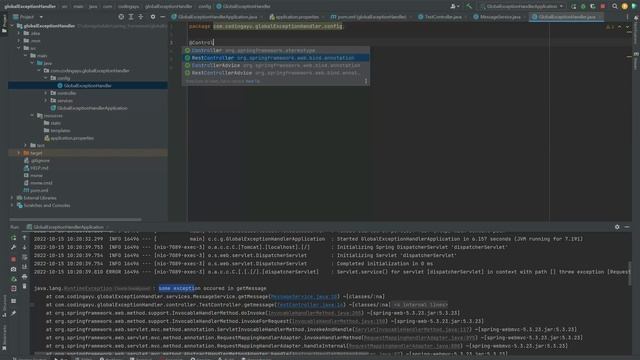Image resolution: width=640 pixels, height=360 pixels.
Task: Hide the Run tool window
Action: [627, 227]
